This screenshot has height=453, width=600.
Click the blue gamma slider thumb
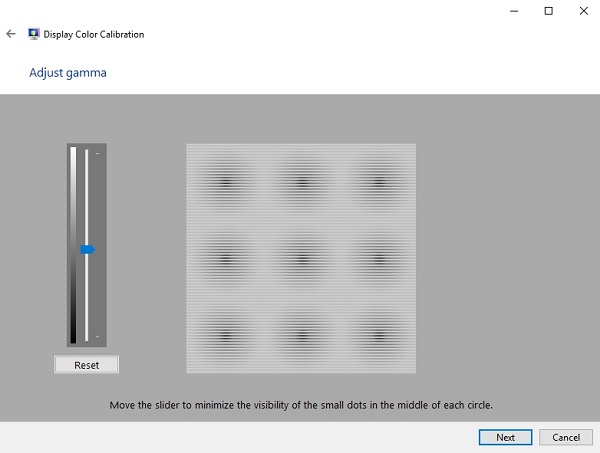(x=87, y=249)
